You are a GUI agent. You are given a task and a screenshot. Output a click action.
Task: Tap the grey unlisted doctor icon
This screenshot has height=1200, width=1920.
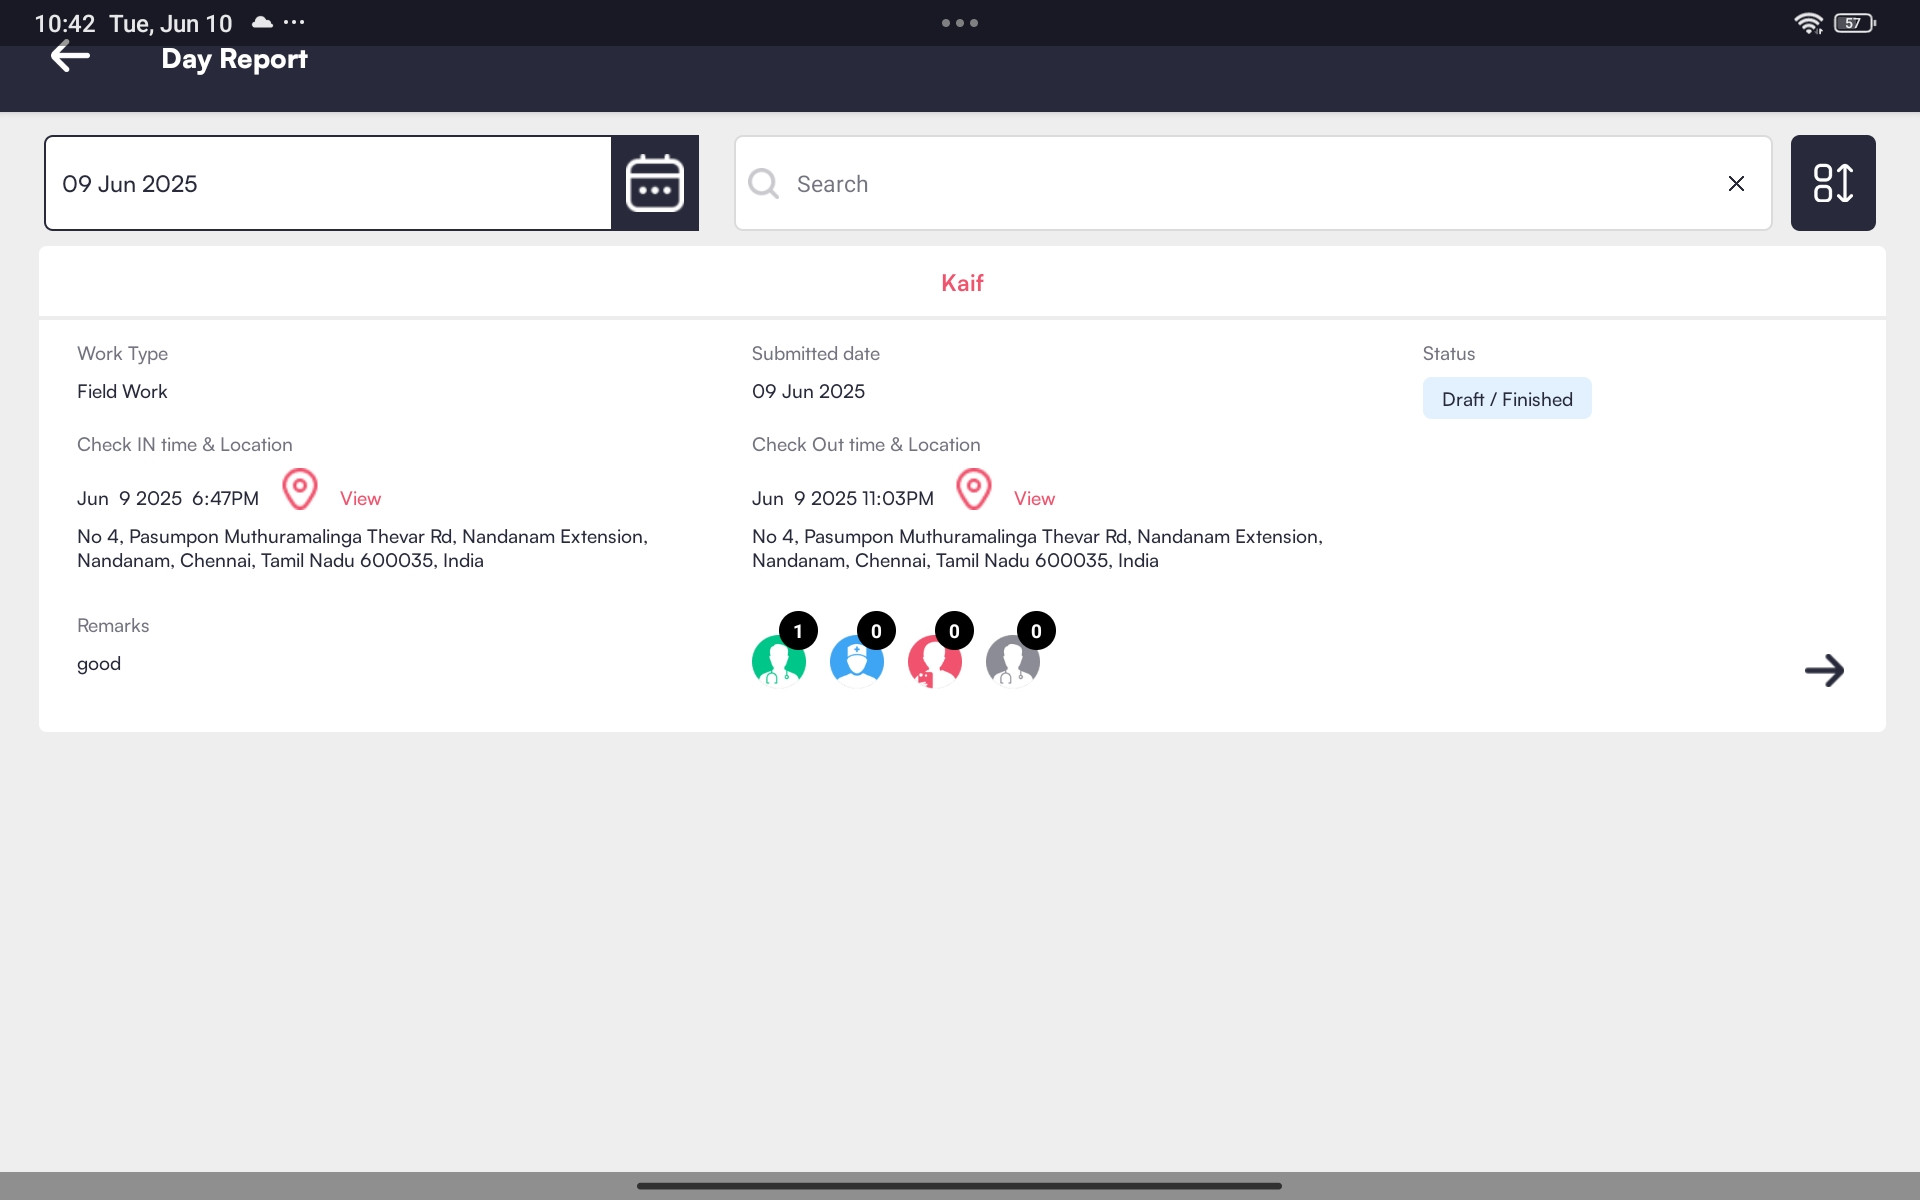click(x=1012, y=662)
